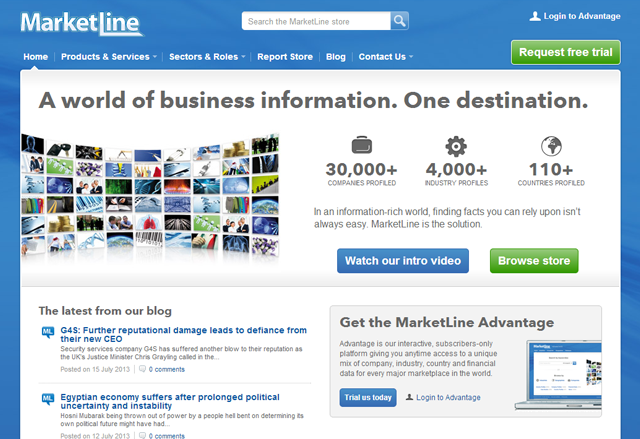Click the comment bubble icon for 12 July post

[x=142, y=436]
